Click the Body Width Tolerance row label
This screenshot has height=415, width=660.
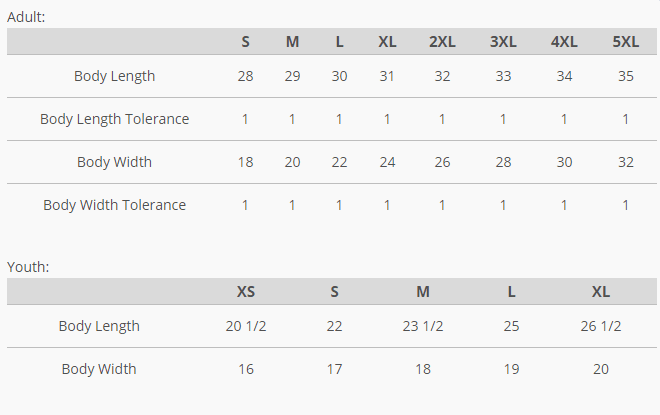click(x=114, y=205)
